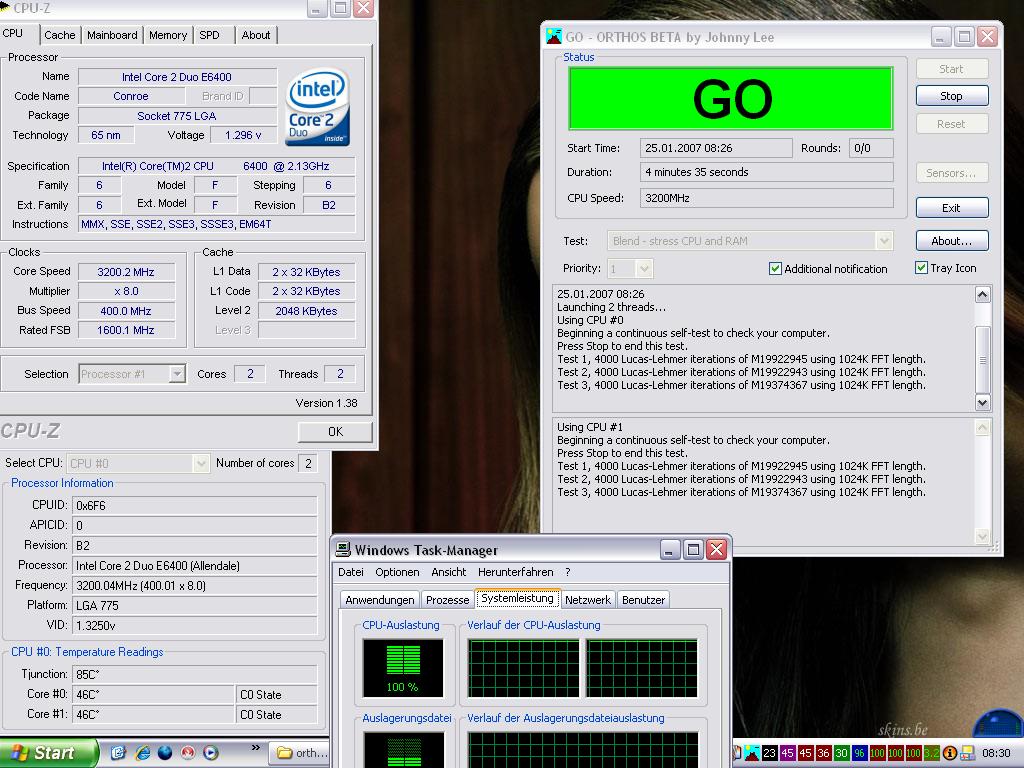
Task: Open the Select CPU #0 dropdown
Action: pyautogui.click(x=201, y=463)
